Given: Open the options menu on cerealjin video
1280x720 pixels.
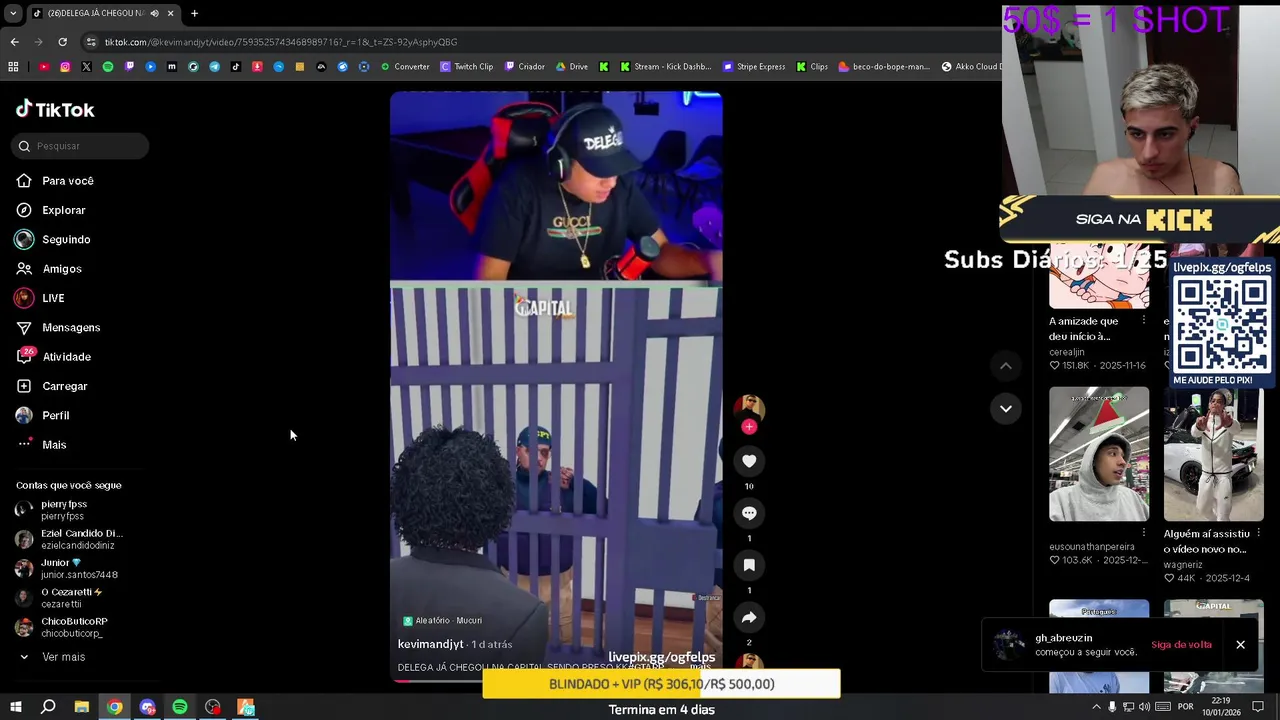Looking at the screenshot, I should click(1143, 321).
